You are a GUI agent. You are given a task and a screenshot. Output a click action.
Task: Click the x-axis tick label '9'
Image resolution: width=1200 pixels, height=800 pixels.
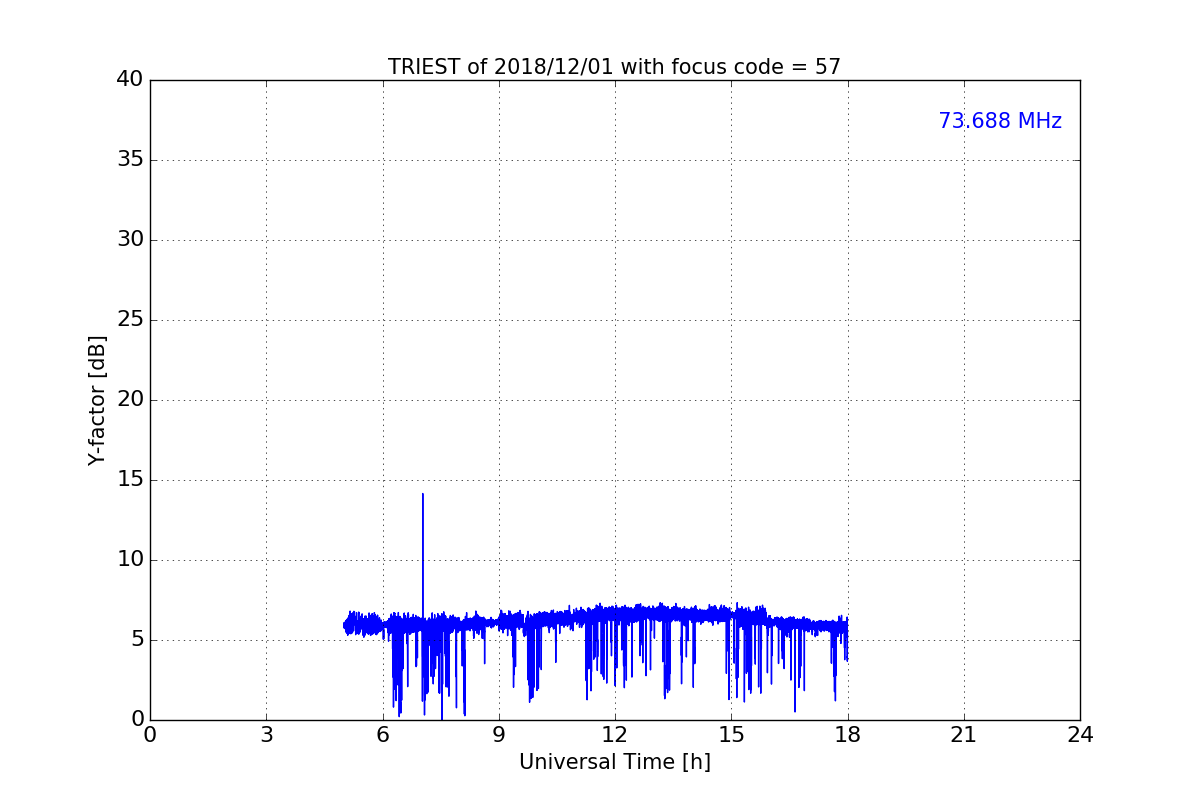499,735
